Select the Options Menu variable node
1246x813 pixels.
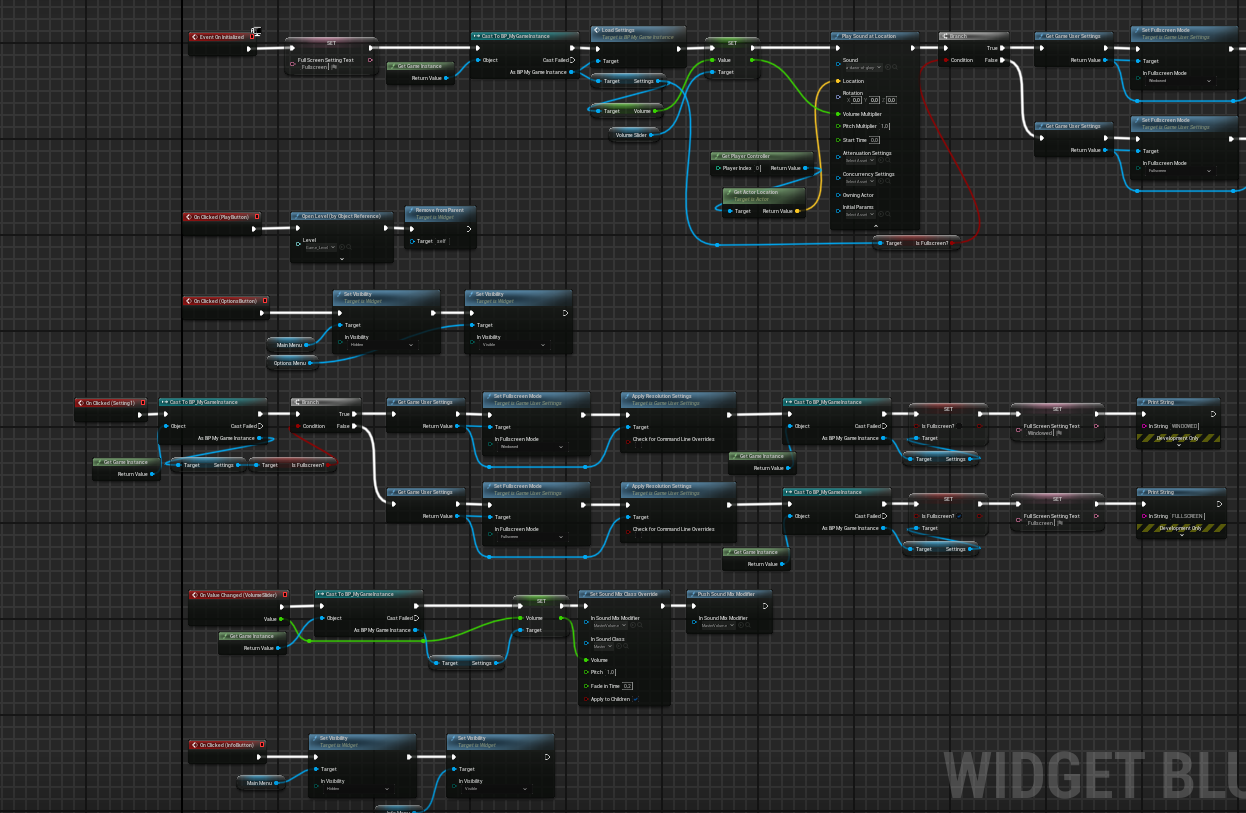[x=290, y=363]
